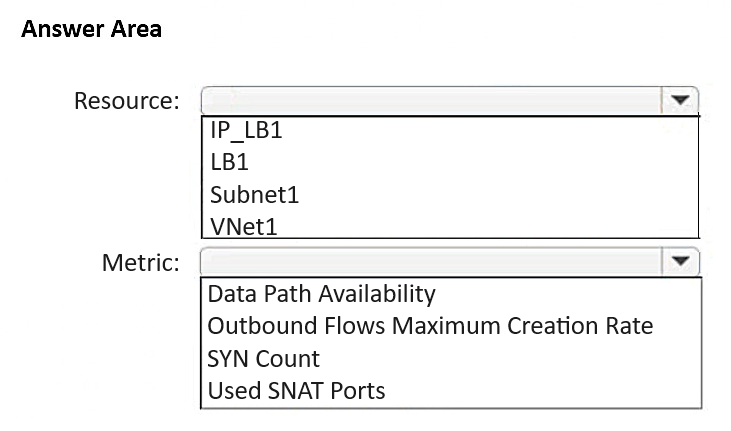Pick the SYN Count metric
731x431 pixels.
click(263, 359)
